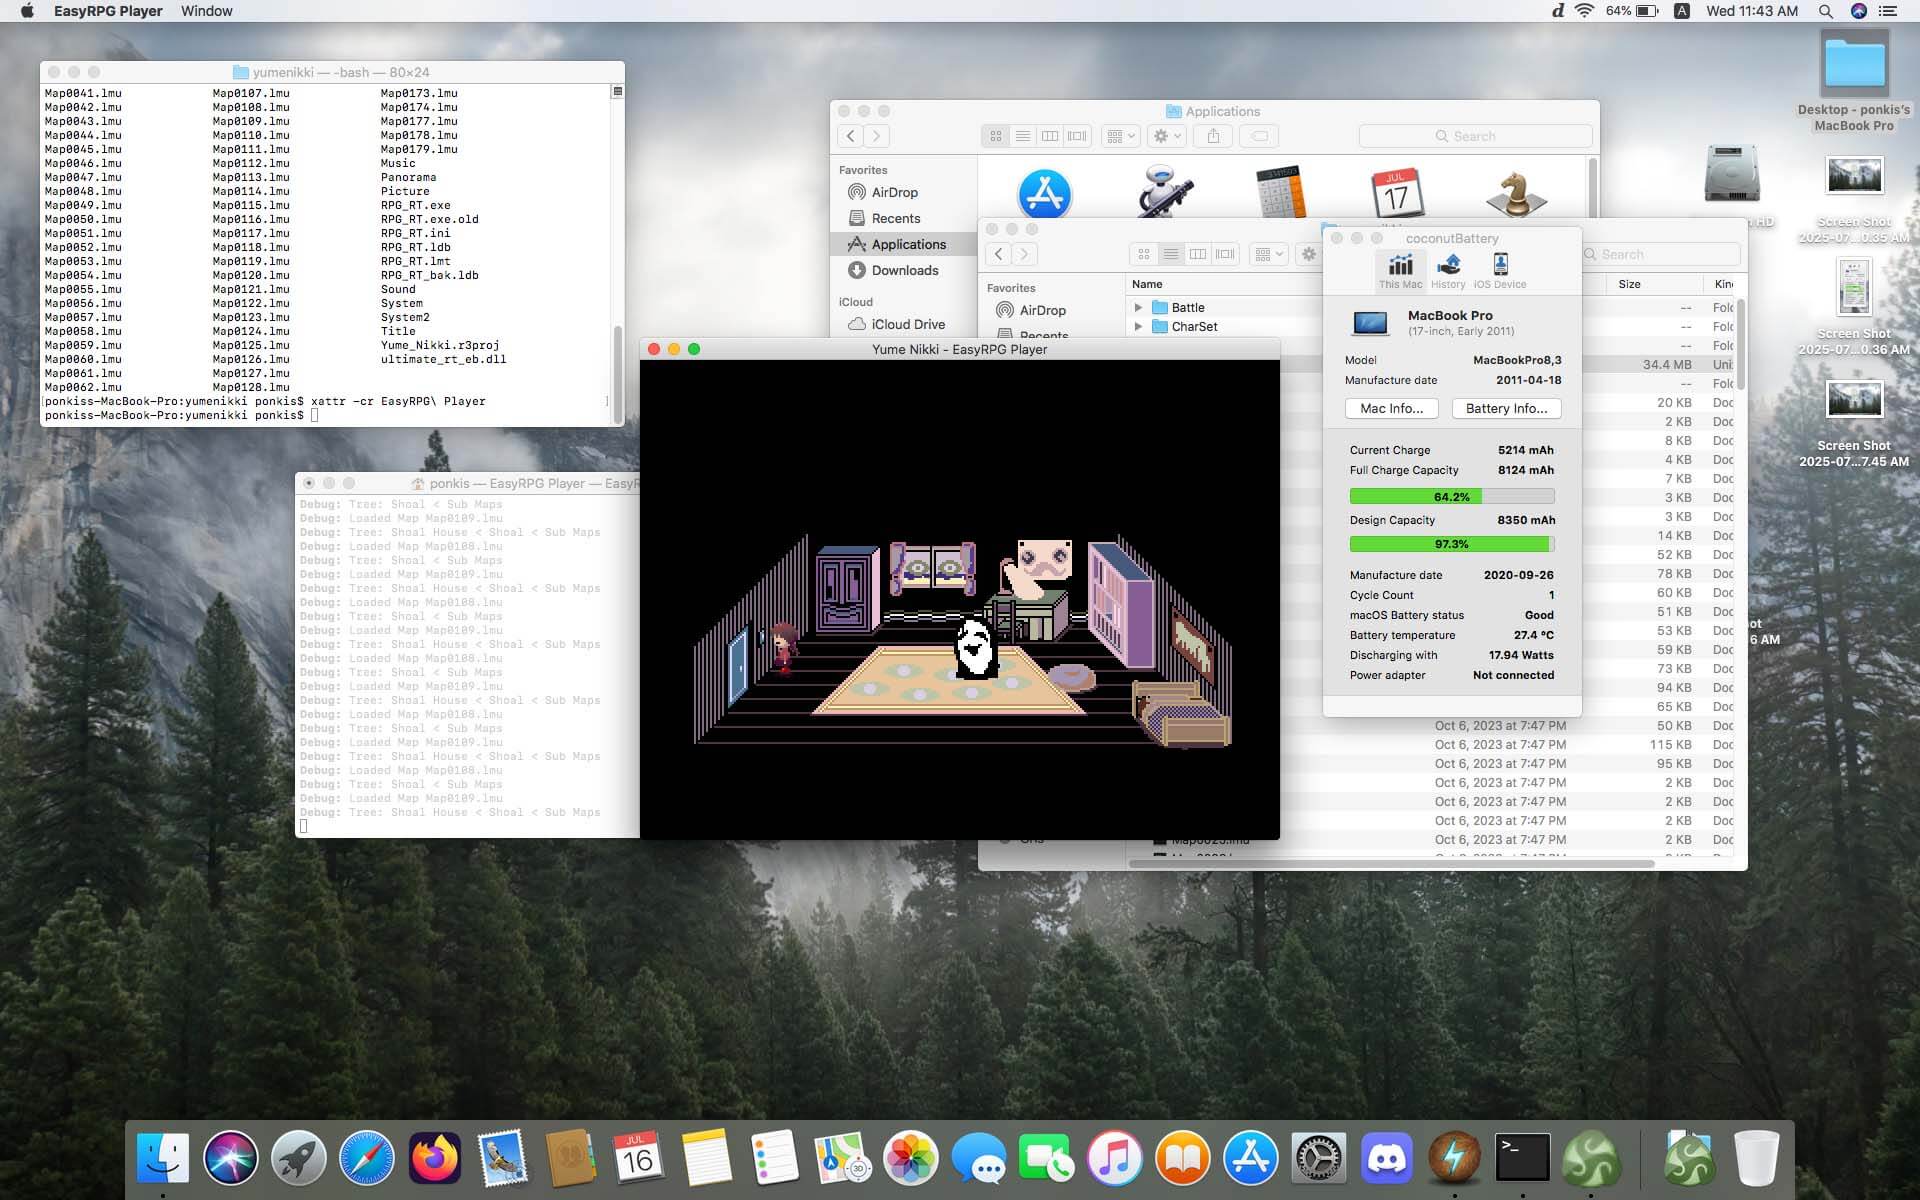1920x1200 pixels.
Task: Open System Preferences from the Dock
Action: click(x=1318, y=1158)
